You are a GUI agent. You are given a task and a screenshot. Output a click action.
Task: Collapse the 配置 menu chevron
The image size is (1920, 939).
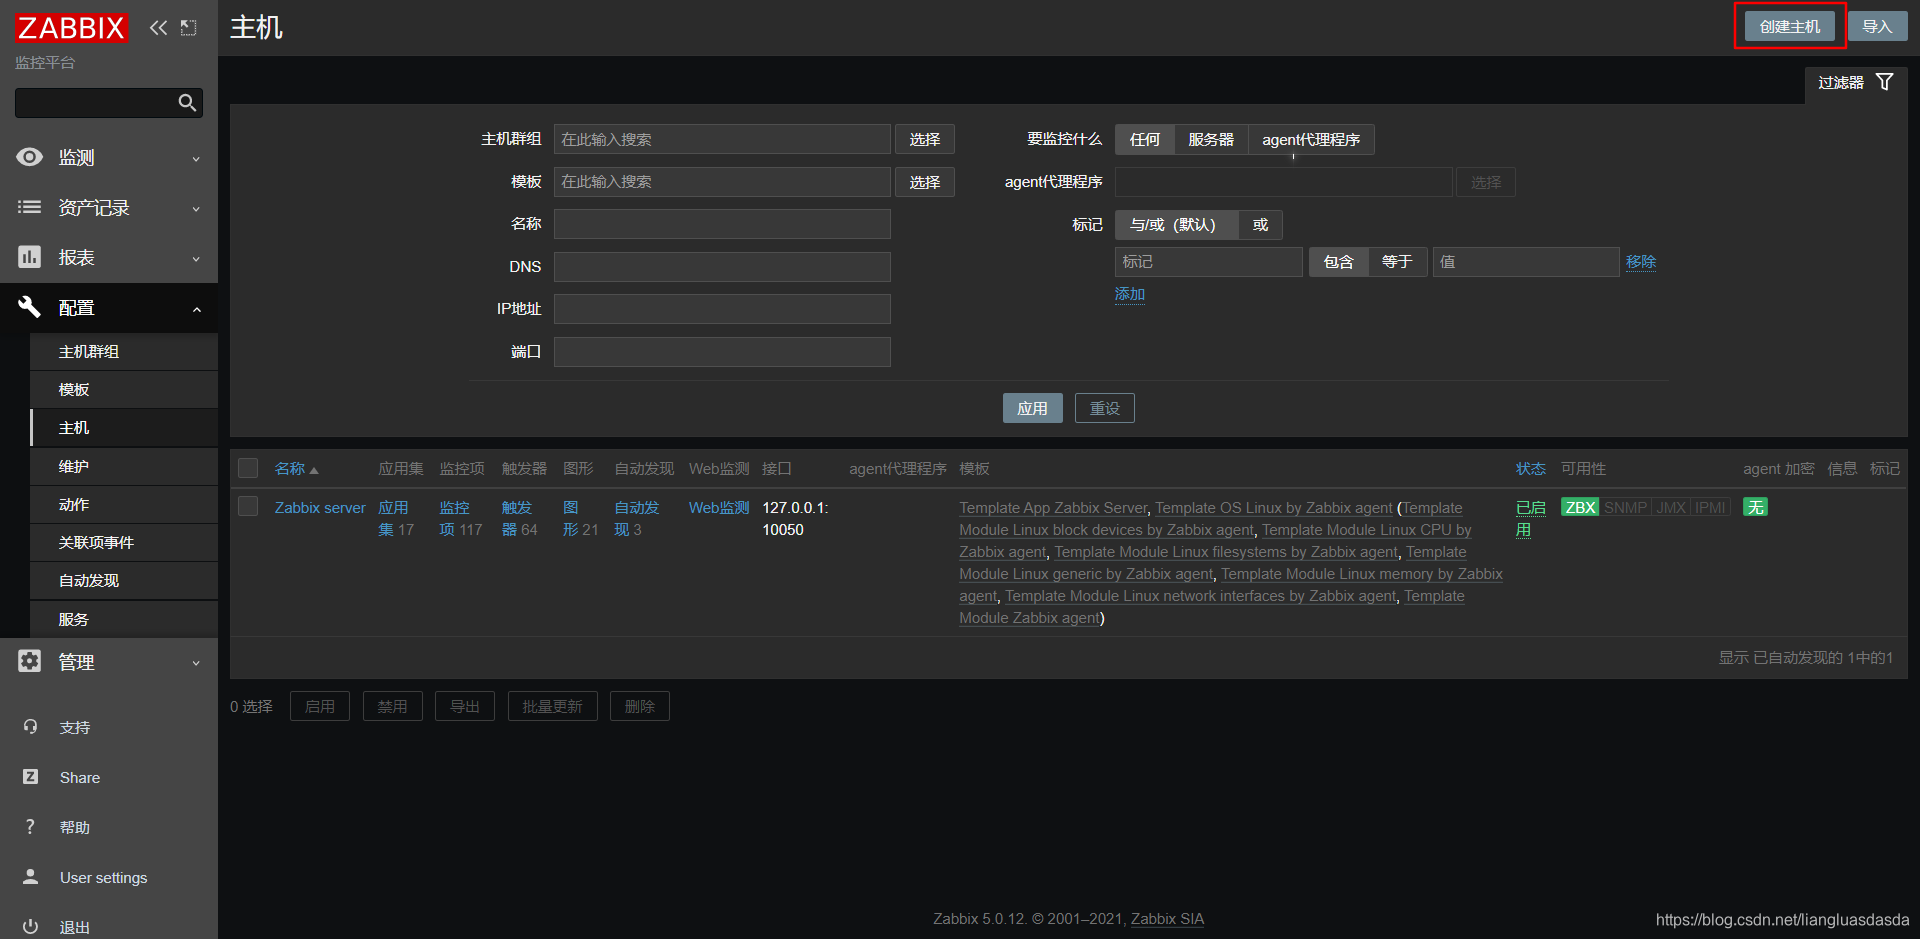(196, 309)
